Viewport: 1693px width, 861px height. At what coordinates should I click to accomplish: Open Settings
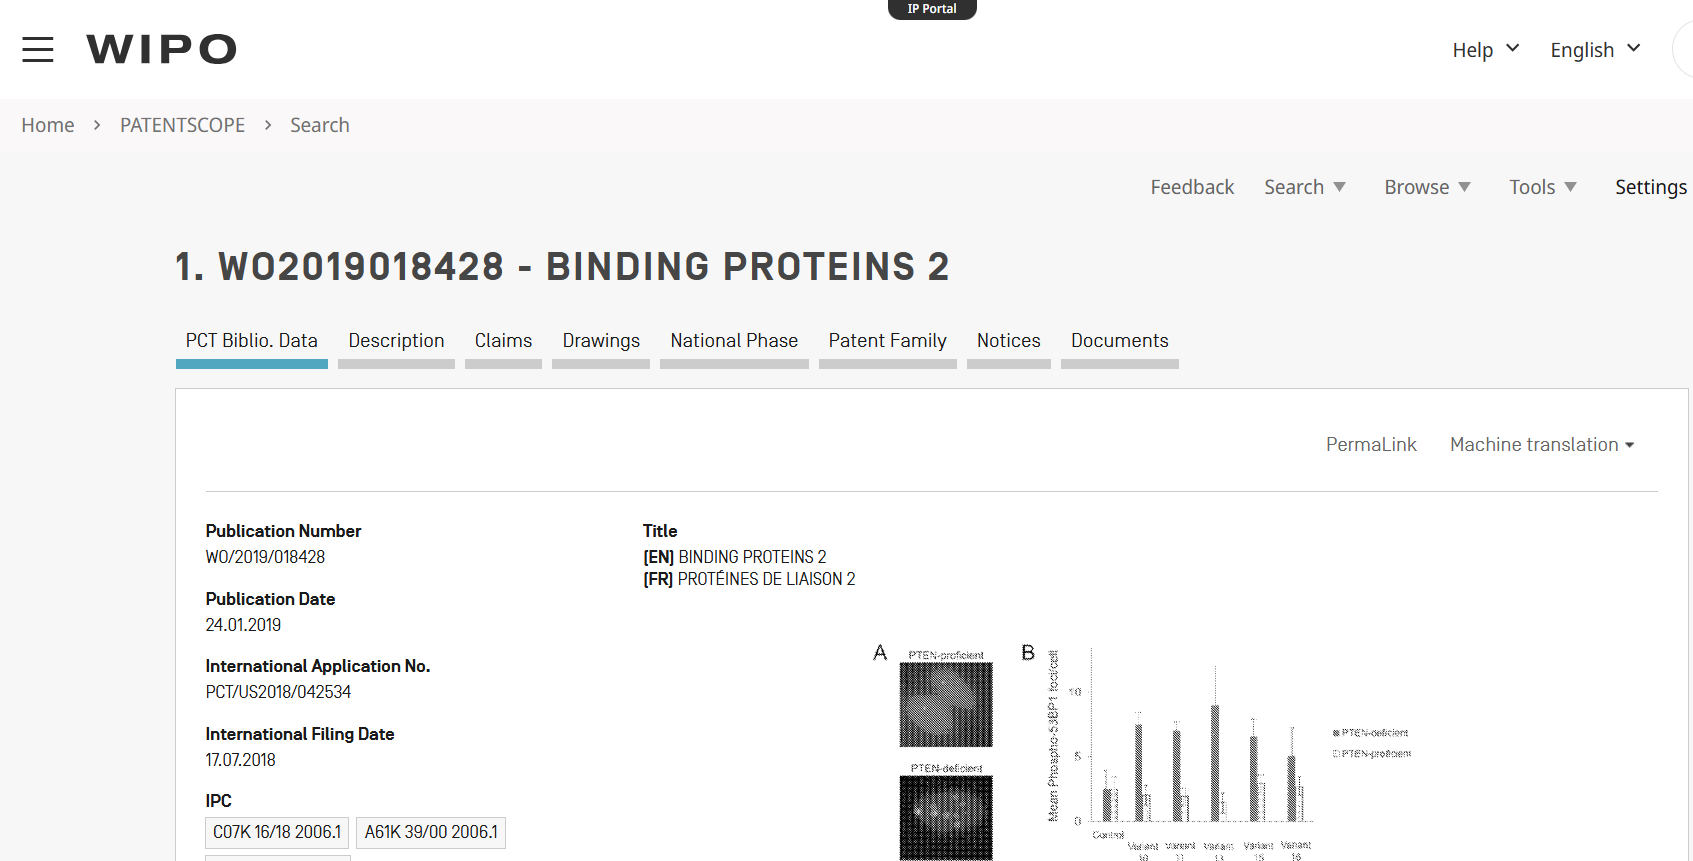coord(1650,187)
